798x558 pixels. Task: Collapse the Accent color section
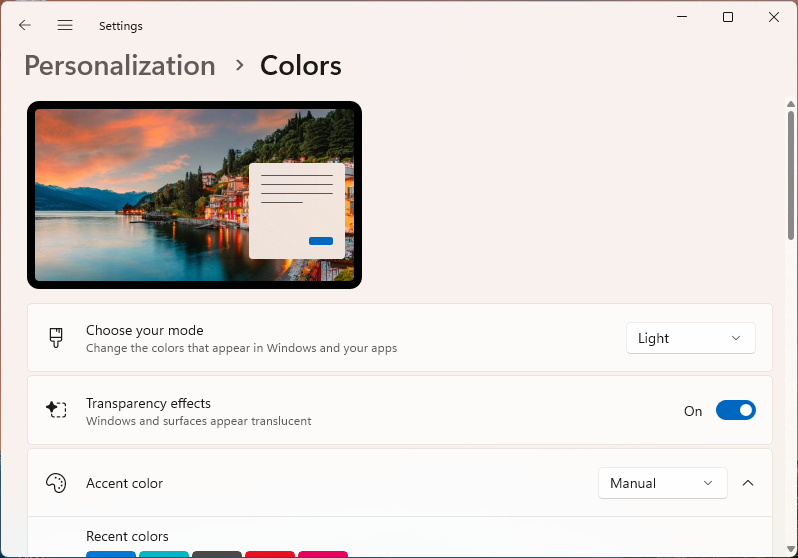pos(747,483)
